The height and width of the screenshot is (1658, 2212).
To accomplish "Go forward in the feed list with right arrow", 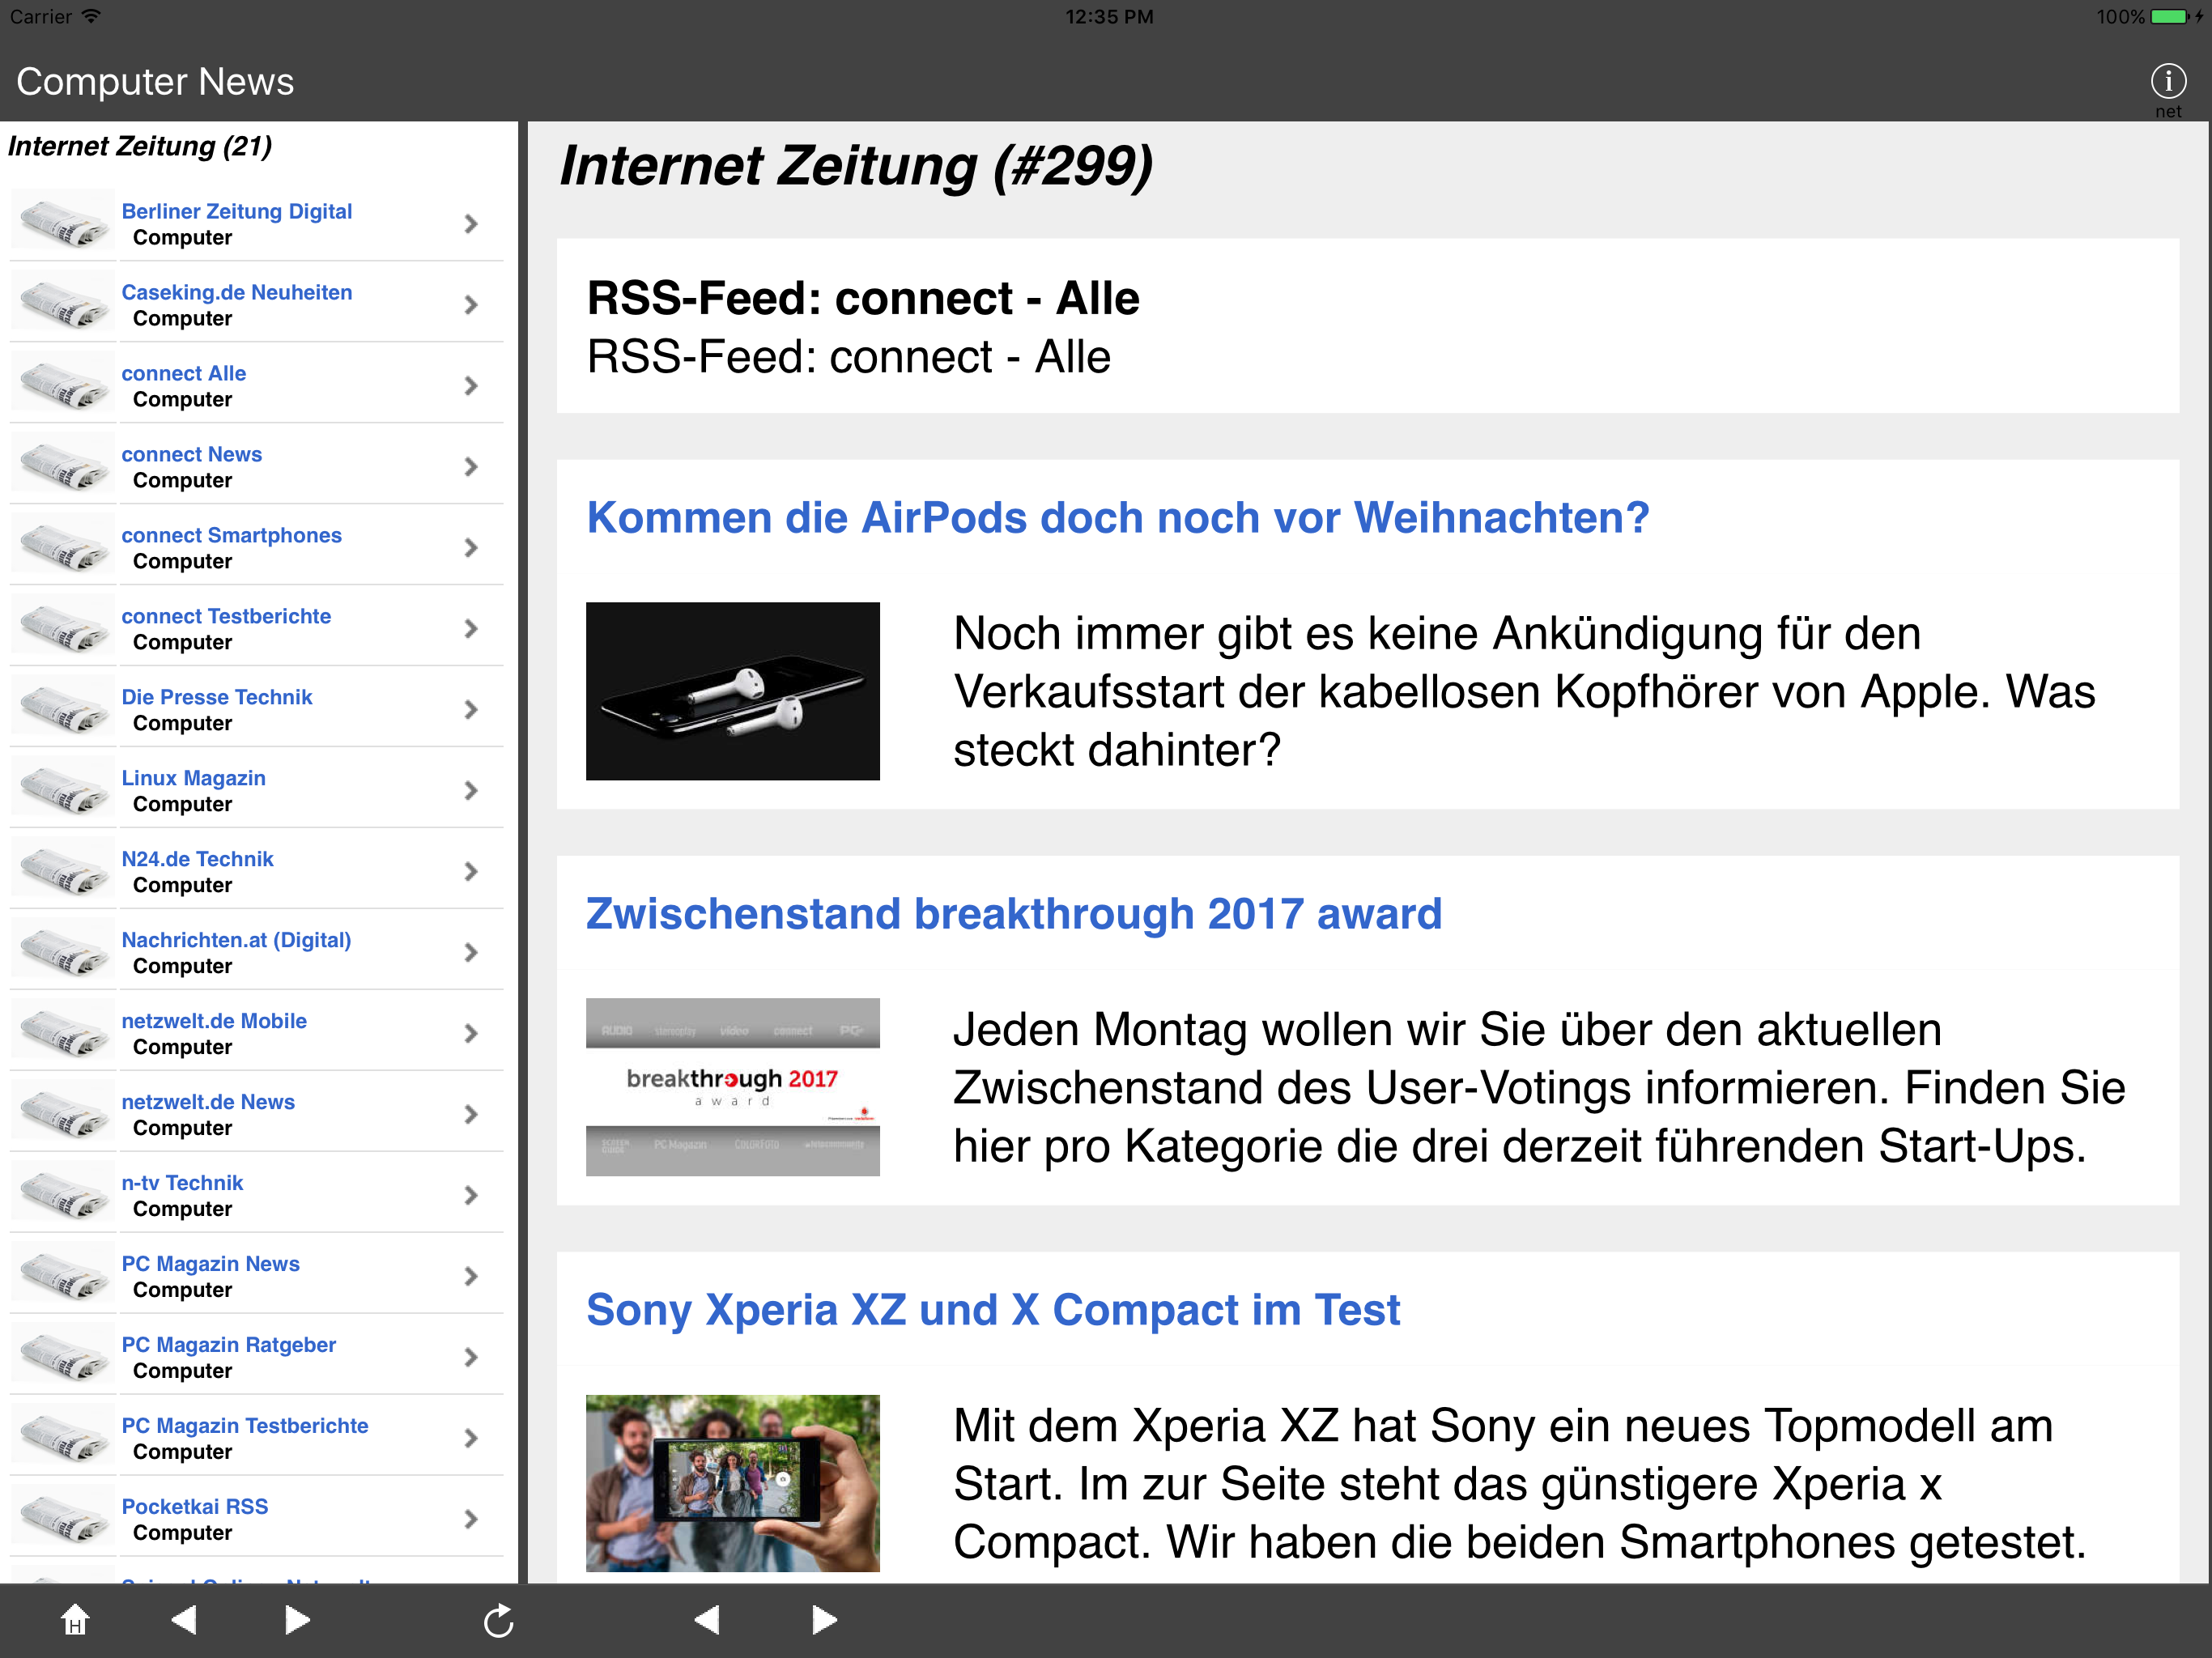I will pyautogui.click(x=297, y=1620).
